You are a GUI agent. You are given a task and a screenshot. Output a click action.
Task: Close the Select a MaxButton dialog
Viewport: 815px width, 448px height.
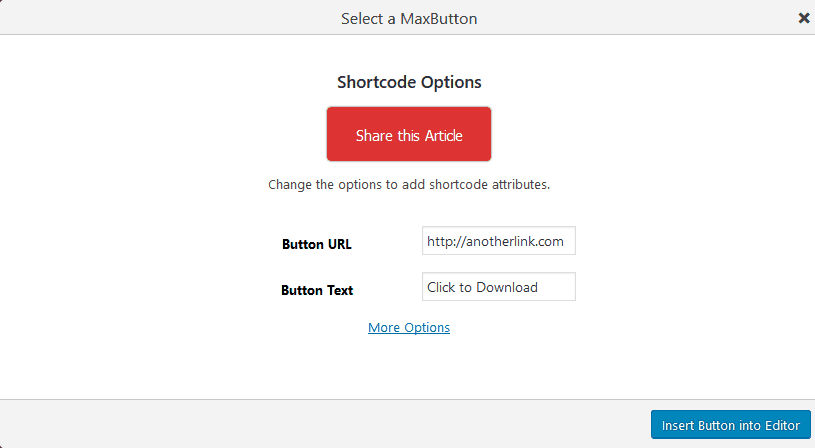(x=803, y=18)
